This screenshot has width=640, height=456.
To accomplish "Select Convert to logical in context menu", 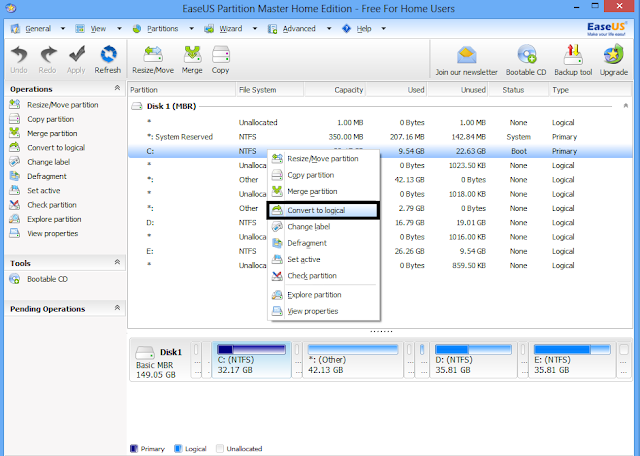I will [323, 210].
